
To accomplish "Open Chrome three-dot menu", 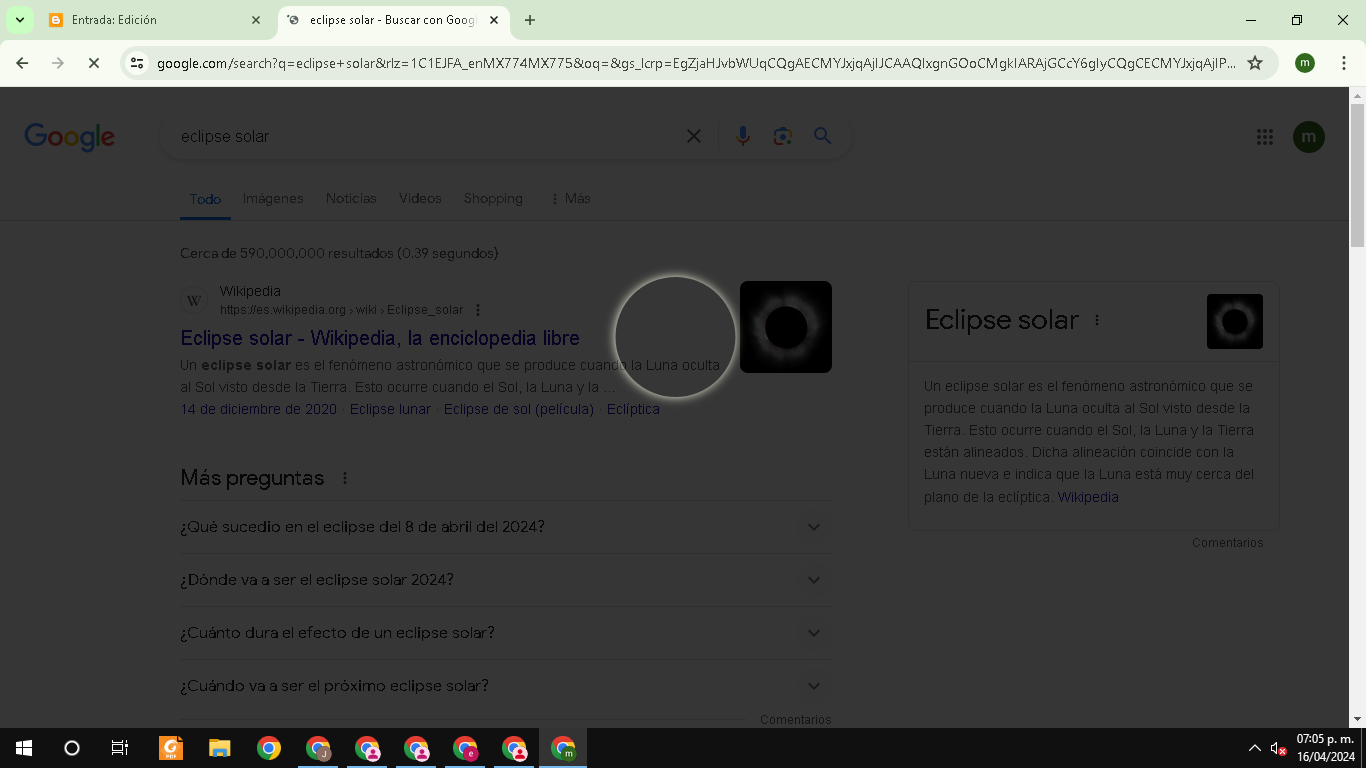I will coord(1343,63).
